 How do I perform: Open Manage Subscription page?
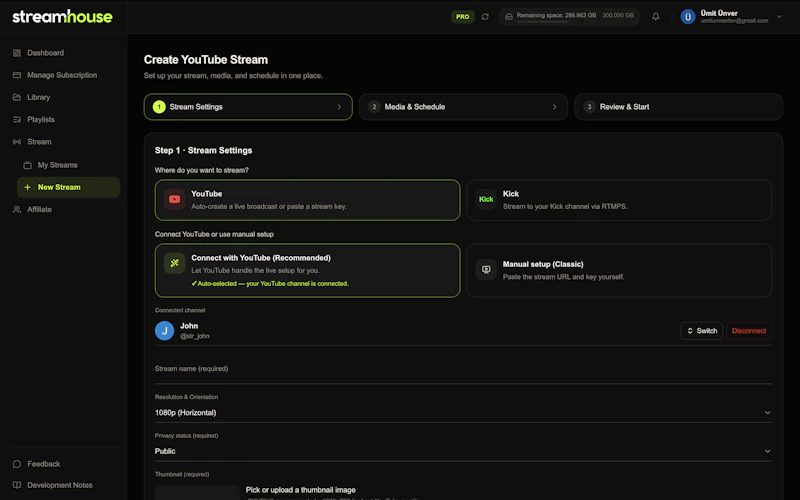(64, 75)
